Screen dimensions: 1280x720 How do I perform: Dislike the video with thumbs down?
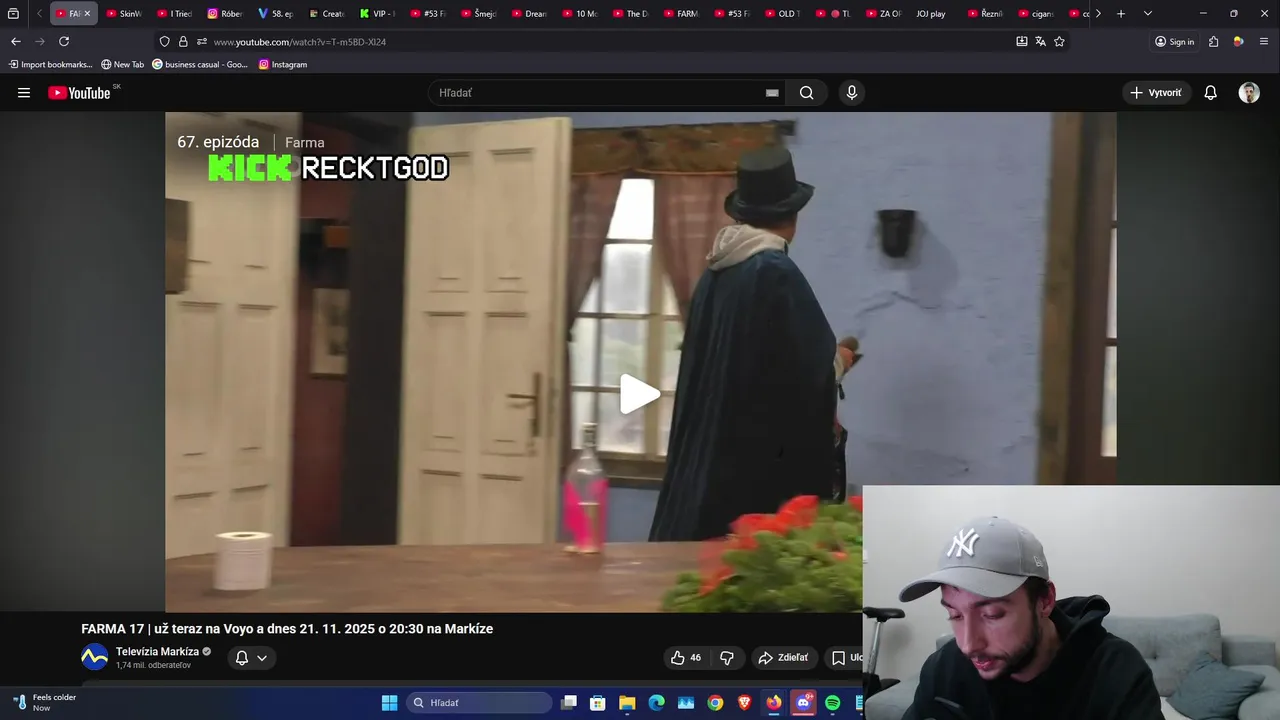coord(727,657)
